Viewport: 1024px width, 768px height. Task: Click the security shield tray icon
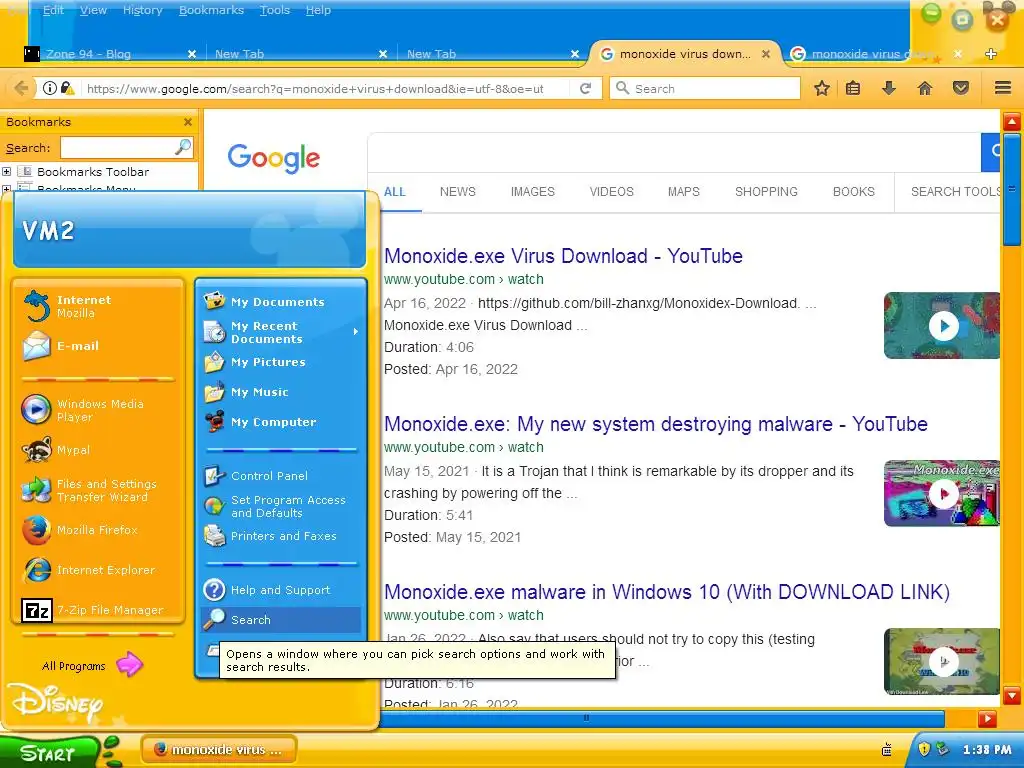pos(924,749)
